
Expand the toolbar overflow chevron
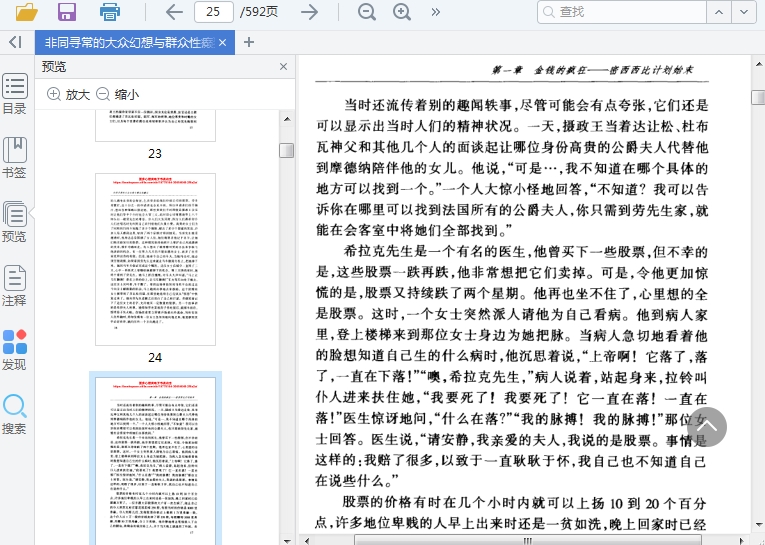coord(436,12)
